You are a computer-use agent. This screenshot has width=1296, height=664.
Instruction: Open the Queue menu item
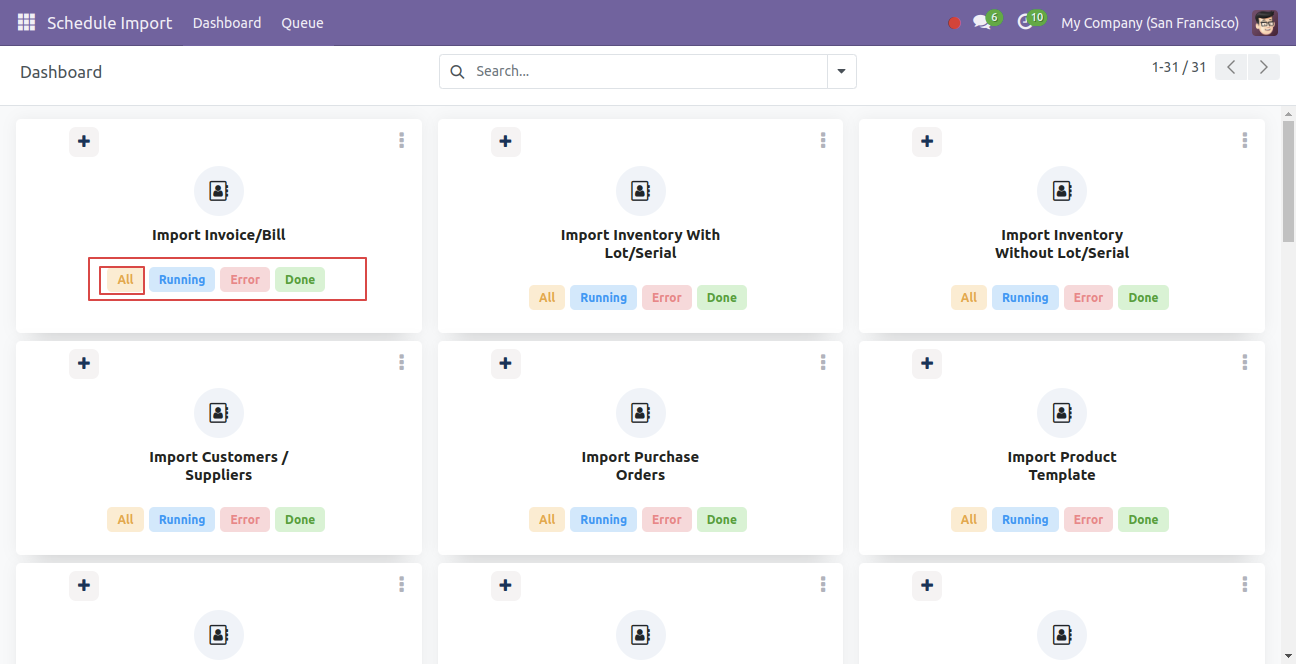[302, 23]
